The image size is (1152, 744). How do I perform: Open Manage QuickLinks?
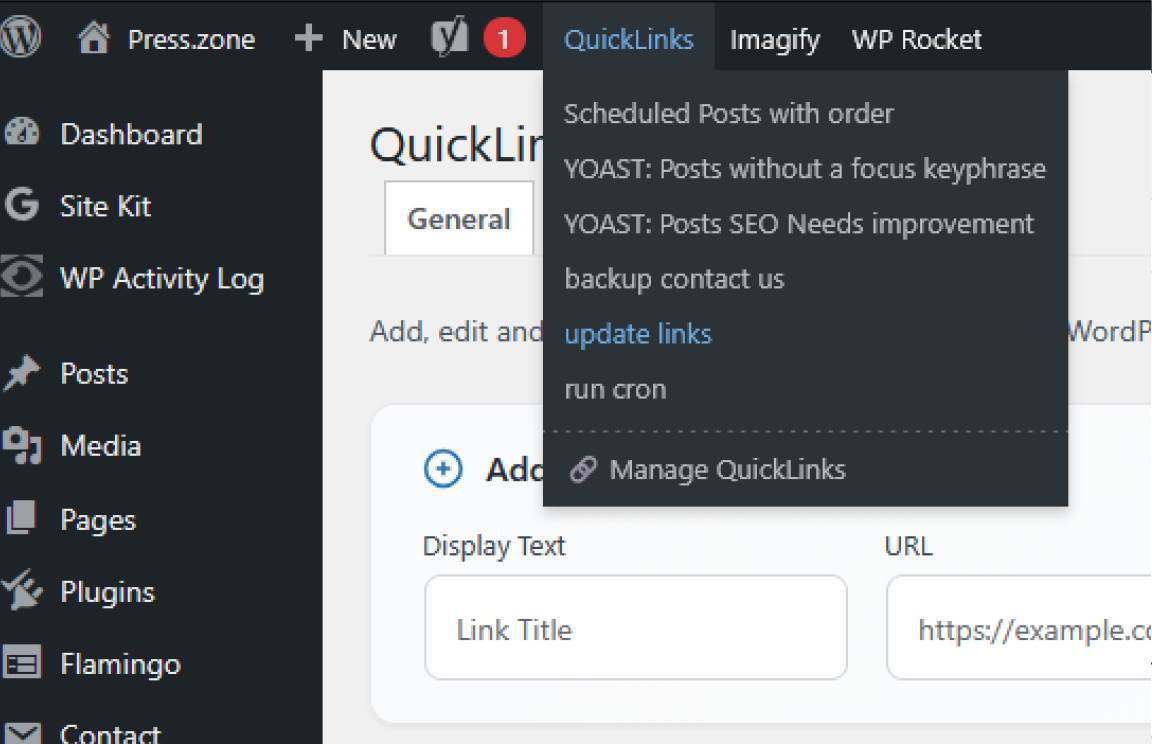point(726,469)
